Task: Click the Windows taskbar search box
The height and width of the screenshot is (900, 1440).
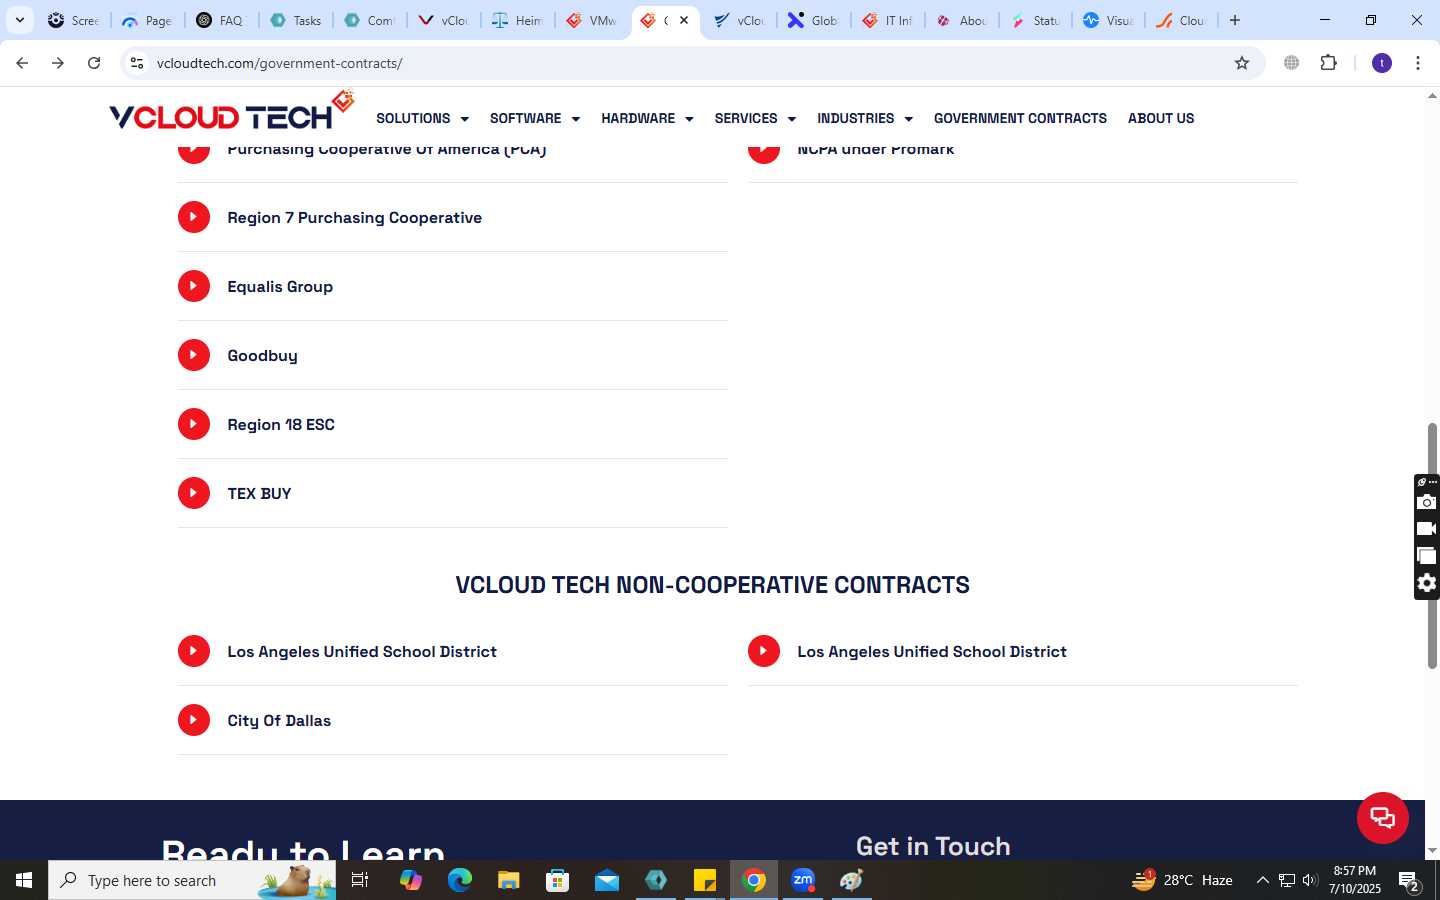Action: point(192,880)
